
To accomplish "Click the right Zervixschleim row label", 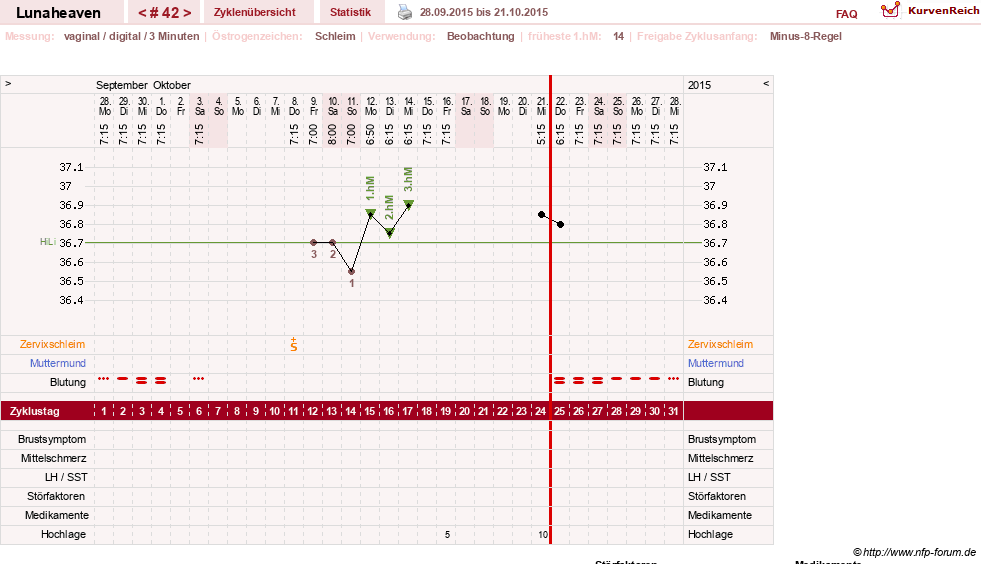I will (720, 344).
